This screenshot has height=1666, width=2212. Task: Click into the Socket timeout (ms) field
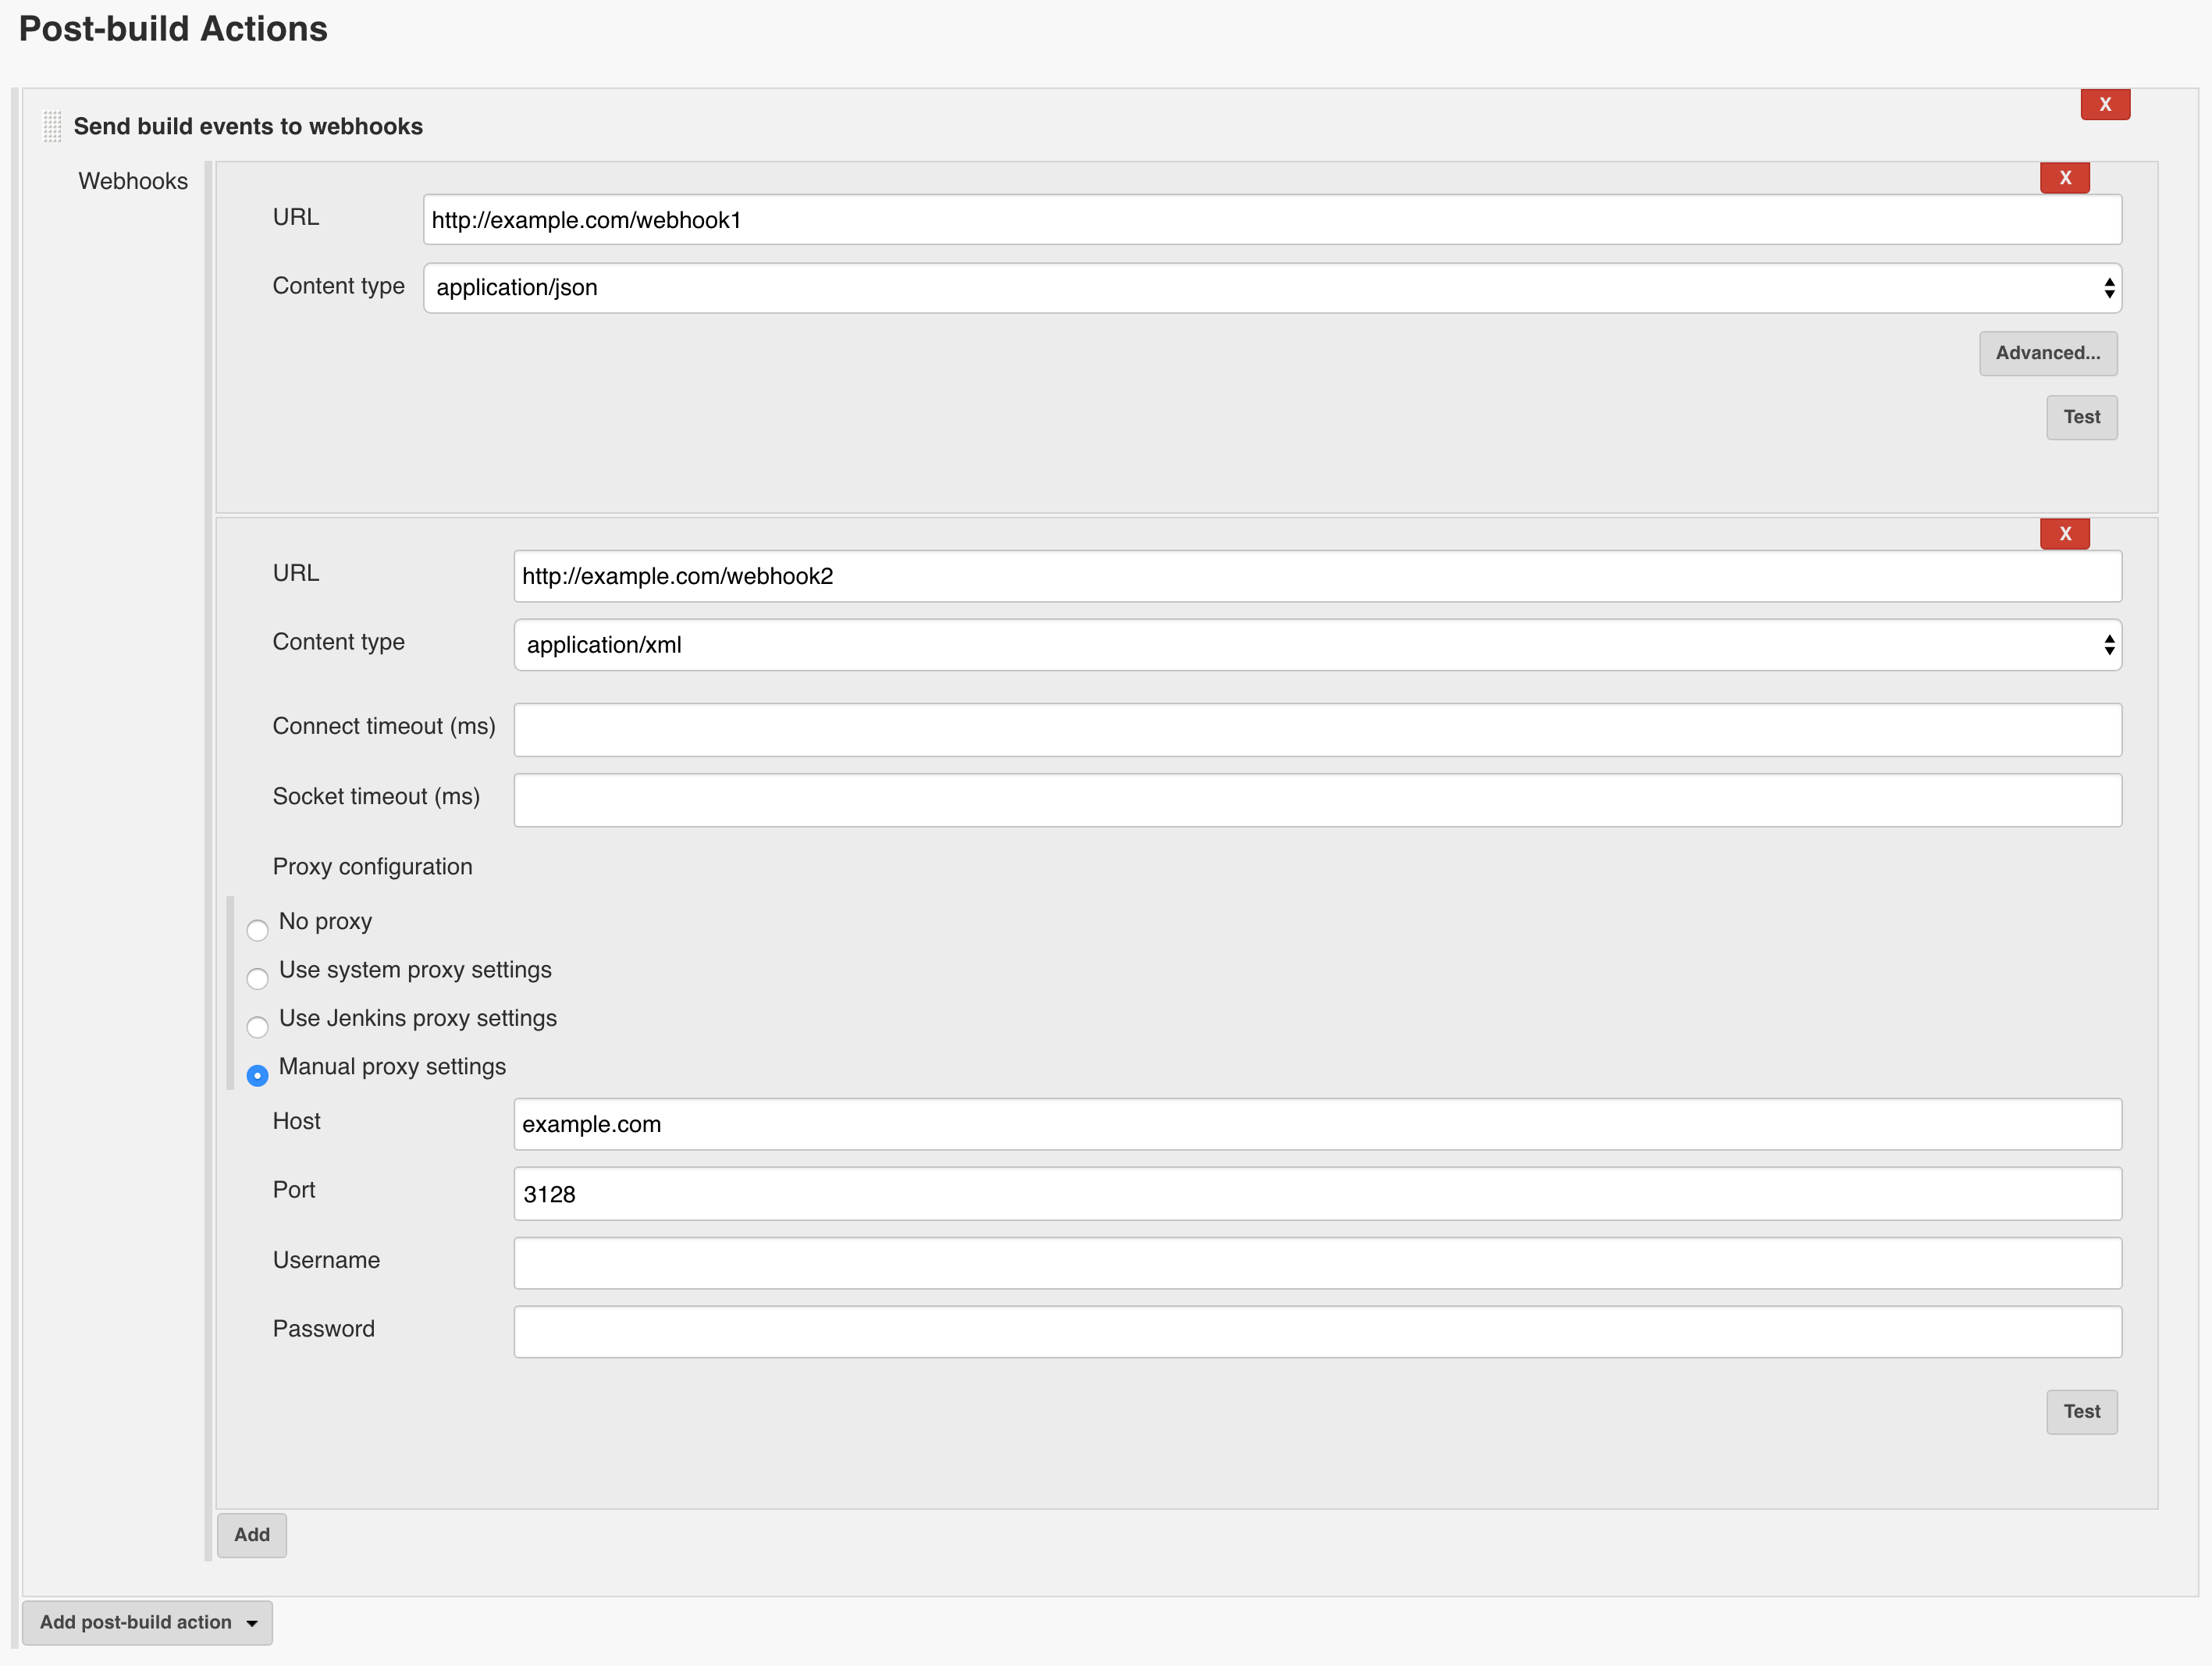[1316, 800]
